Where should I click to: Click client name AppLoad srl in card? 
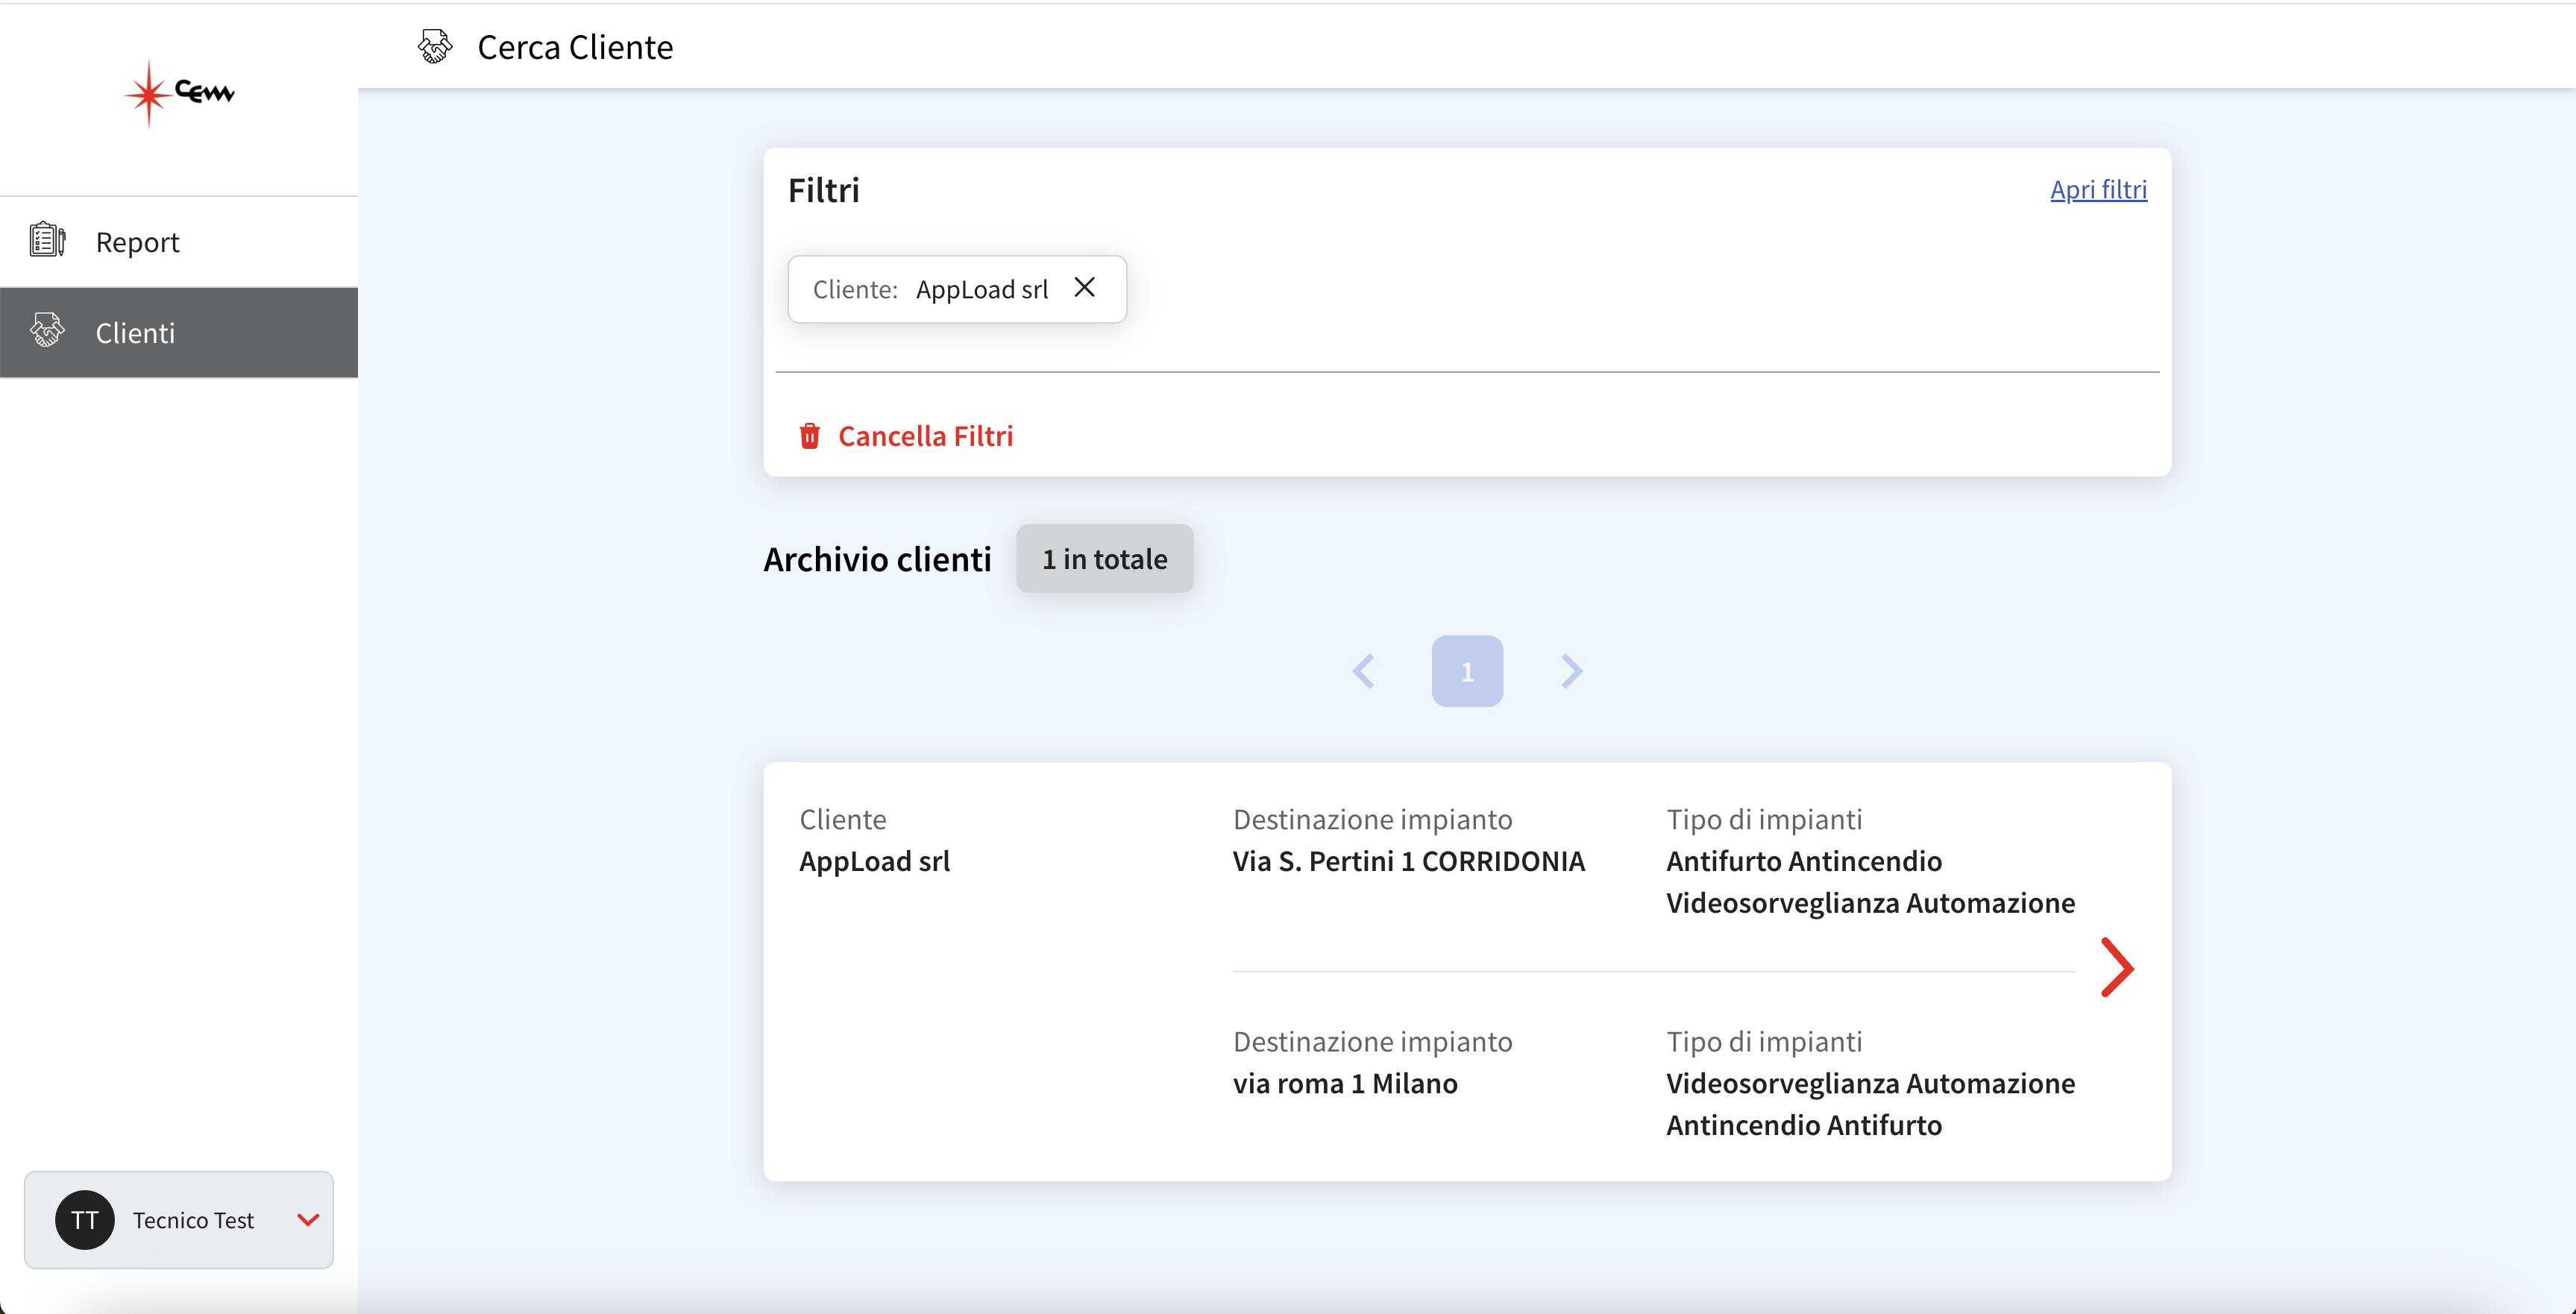(875, 861)
